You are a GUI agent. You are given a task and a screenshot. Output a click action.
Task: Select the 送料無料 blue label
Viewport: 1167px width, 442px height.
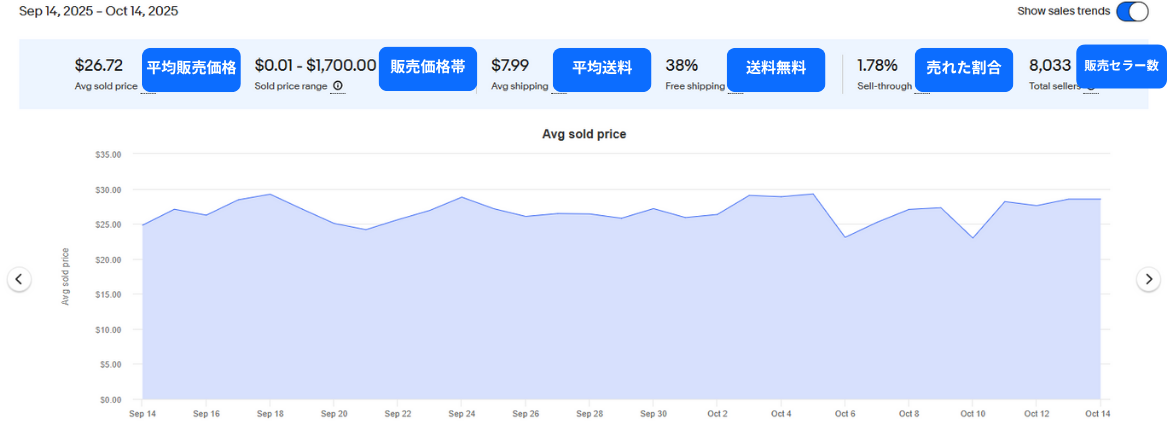pyautogui.click(x=775, y=69)
